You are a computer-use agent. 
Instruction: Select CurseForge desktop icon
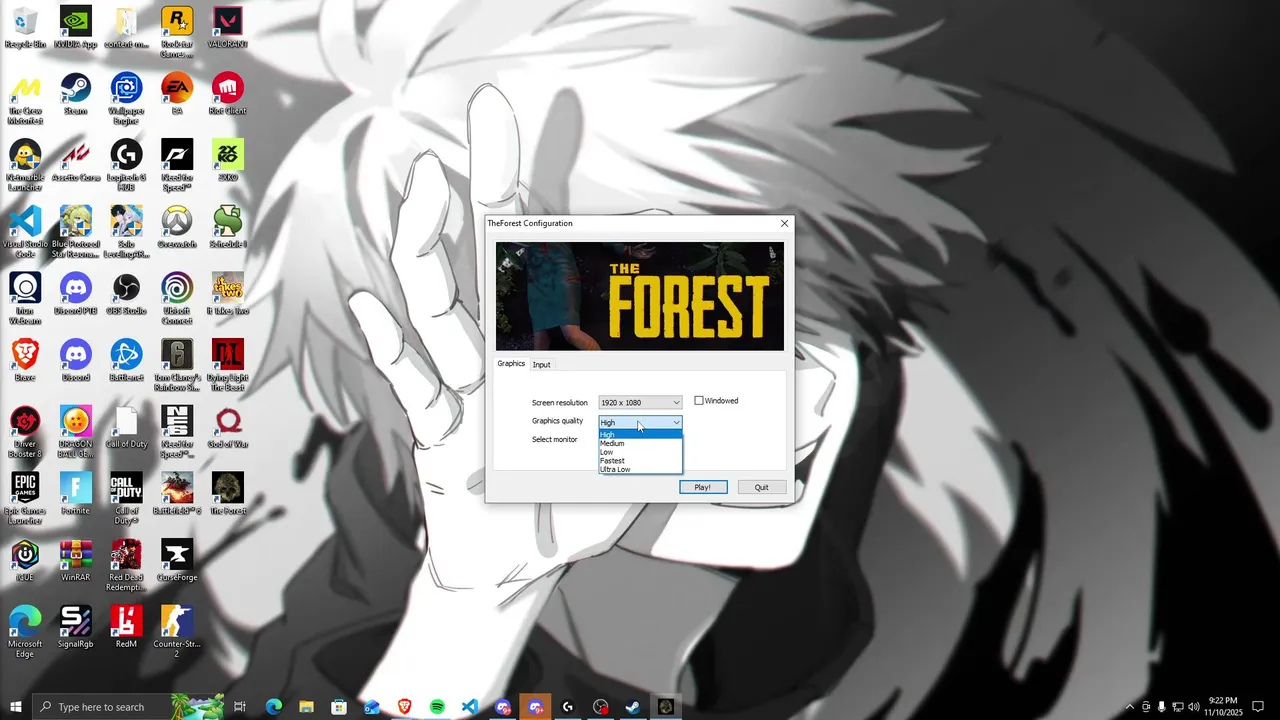(x=177, y=561)
